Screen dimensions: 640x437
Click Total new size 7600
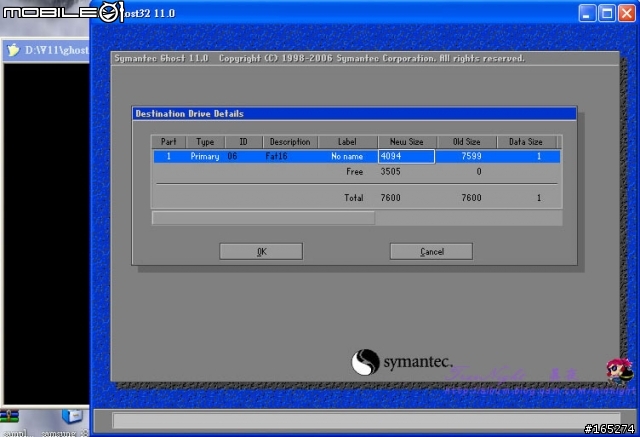390,198
